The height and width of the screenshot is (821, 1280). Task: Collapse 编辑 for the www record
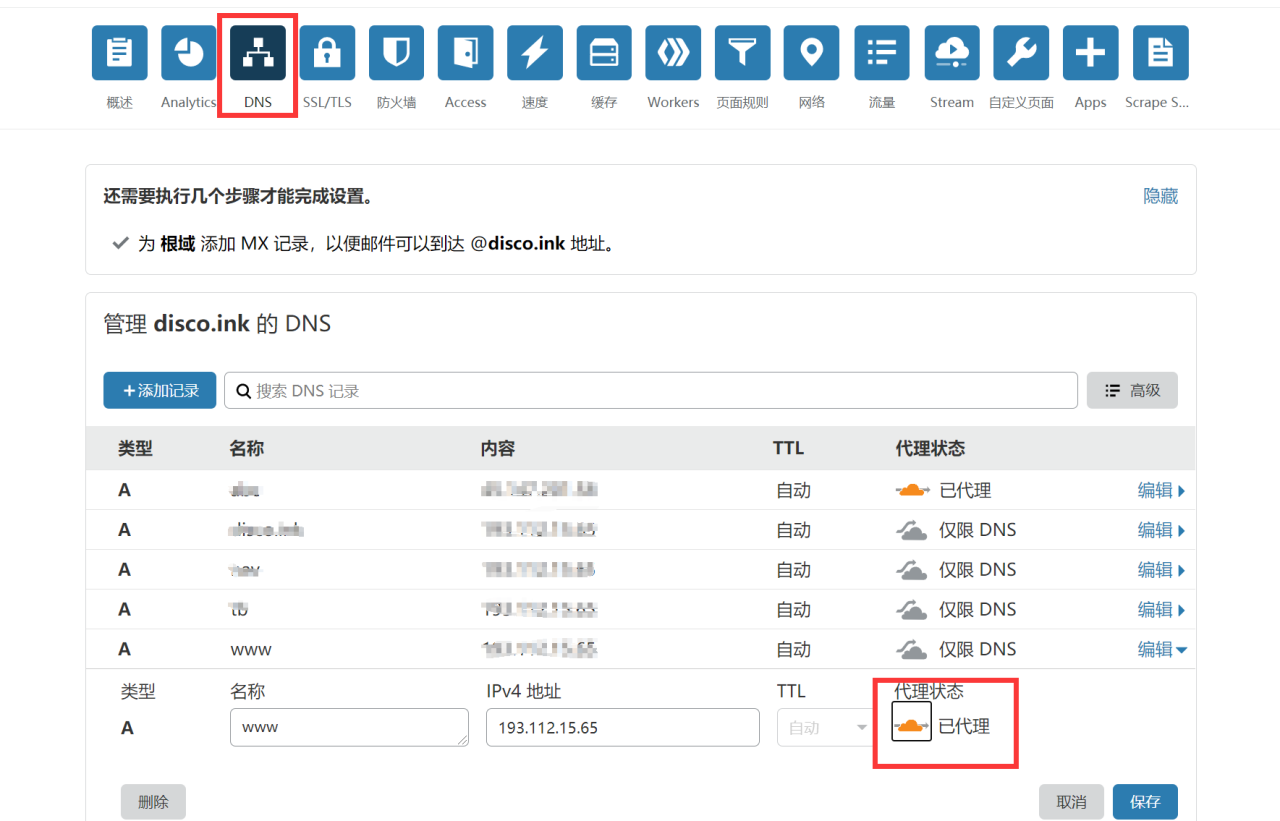coord(1162,649)
